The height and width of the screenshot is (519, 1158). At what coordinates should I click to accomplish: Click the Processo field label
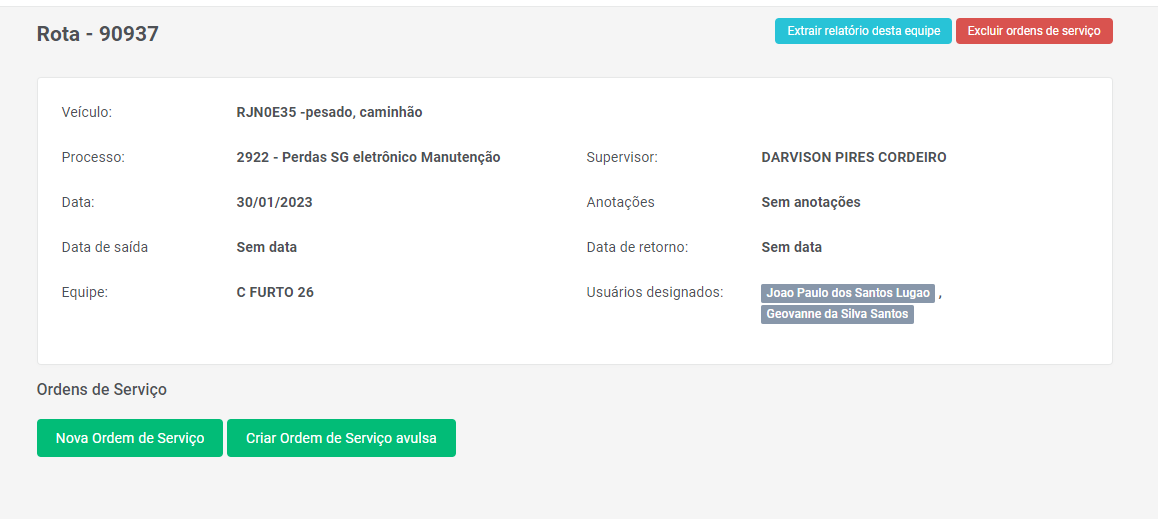(93, 157)
